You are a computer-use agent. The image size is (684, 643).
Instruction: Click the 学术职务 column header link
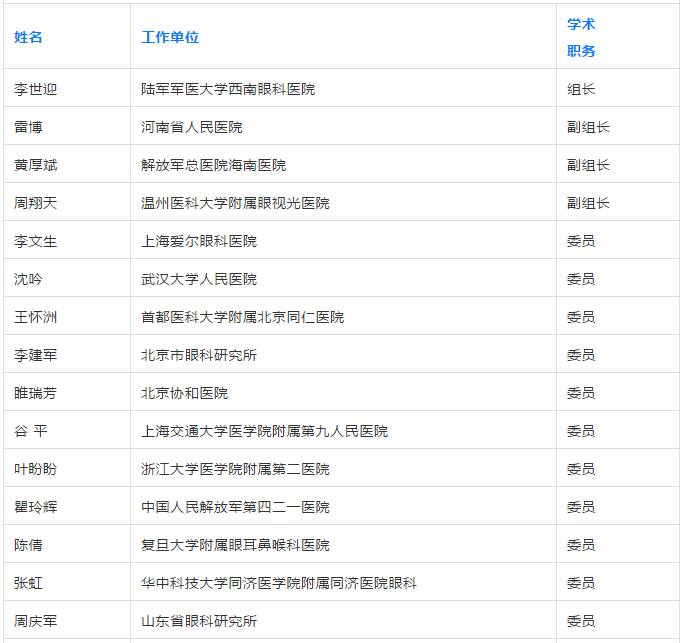coord(581,38)
